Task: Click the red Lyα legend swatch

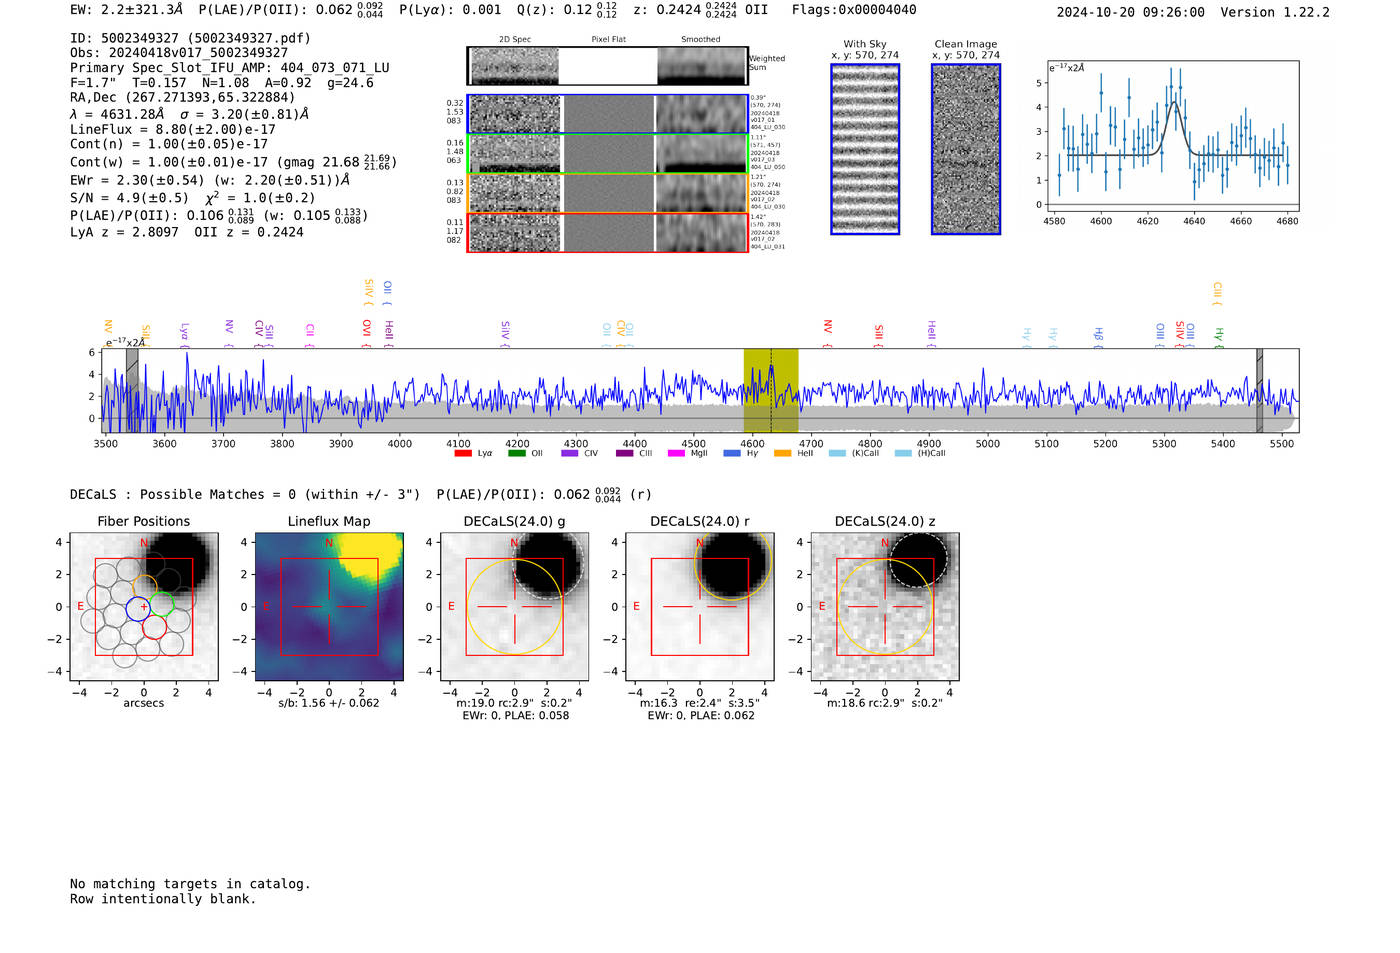Action: [x=462, y=453]
